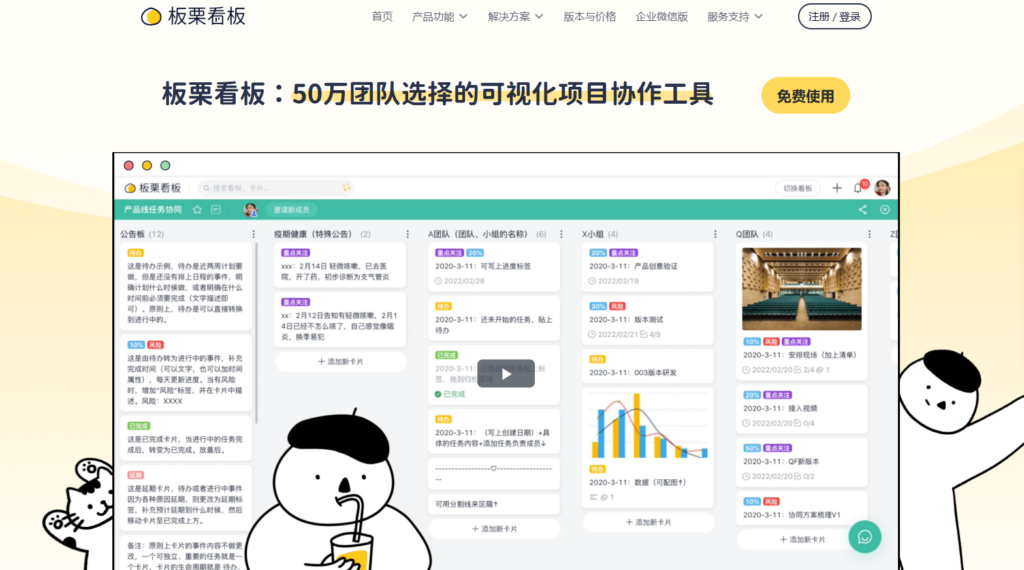Open the 首页 navigation link
The image size is (1024, 570).
coord(382,16)
